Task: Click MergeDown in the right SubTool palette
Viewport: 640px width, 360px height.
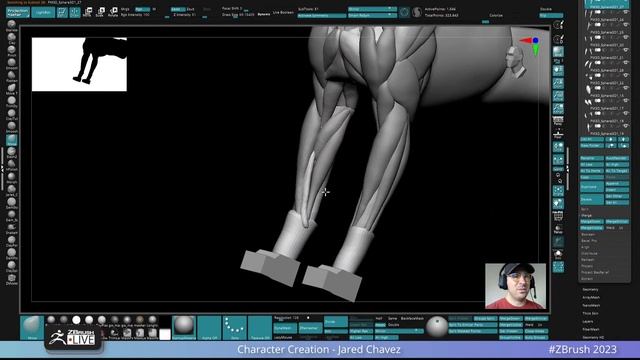Action: (591, 222)
